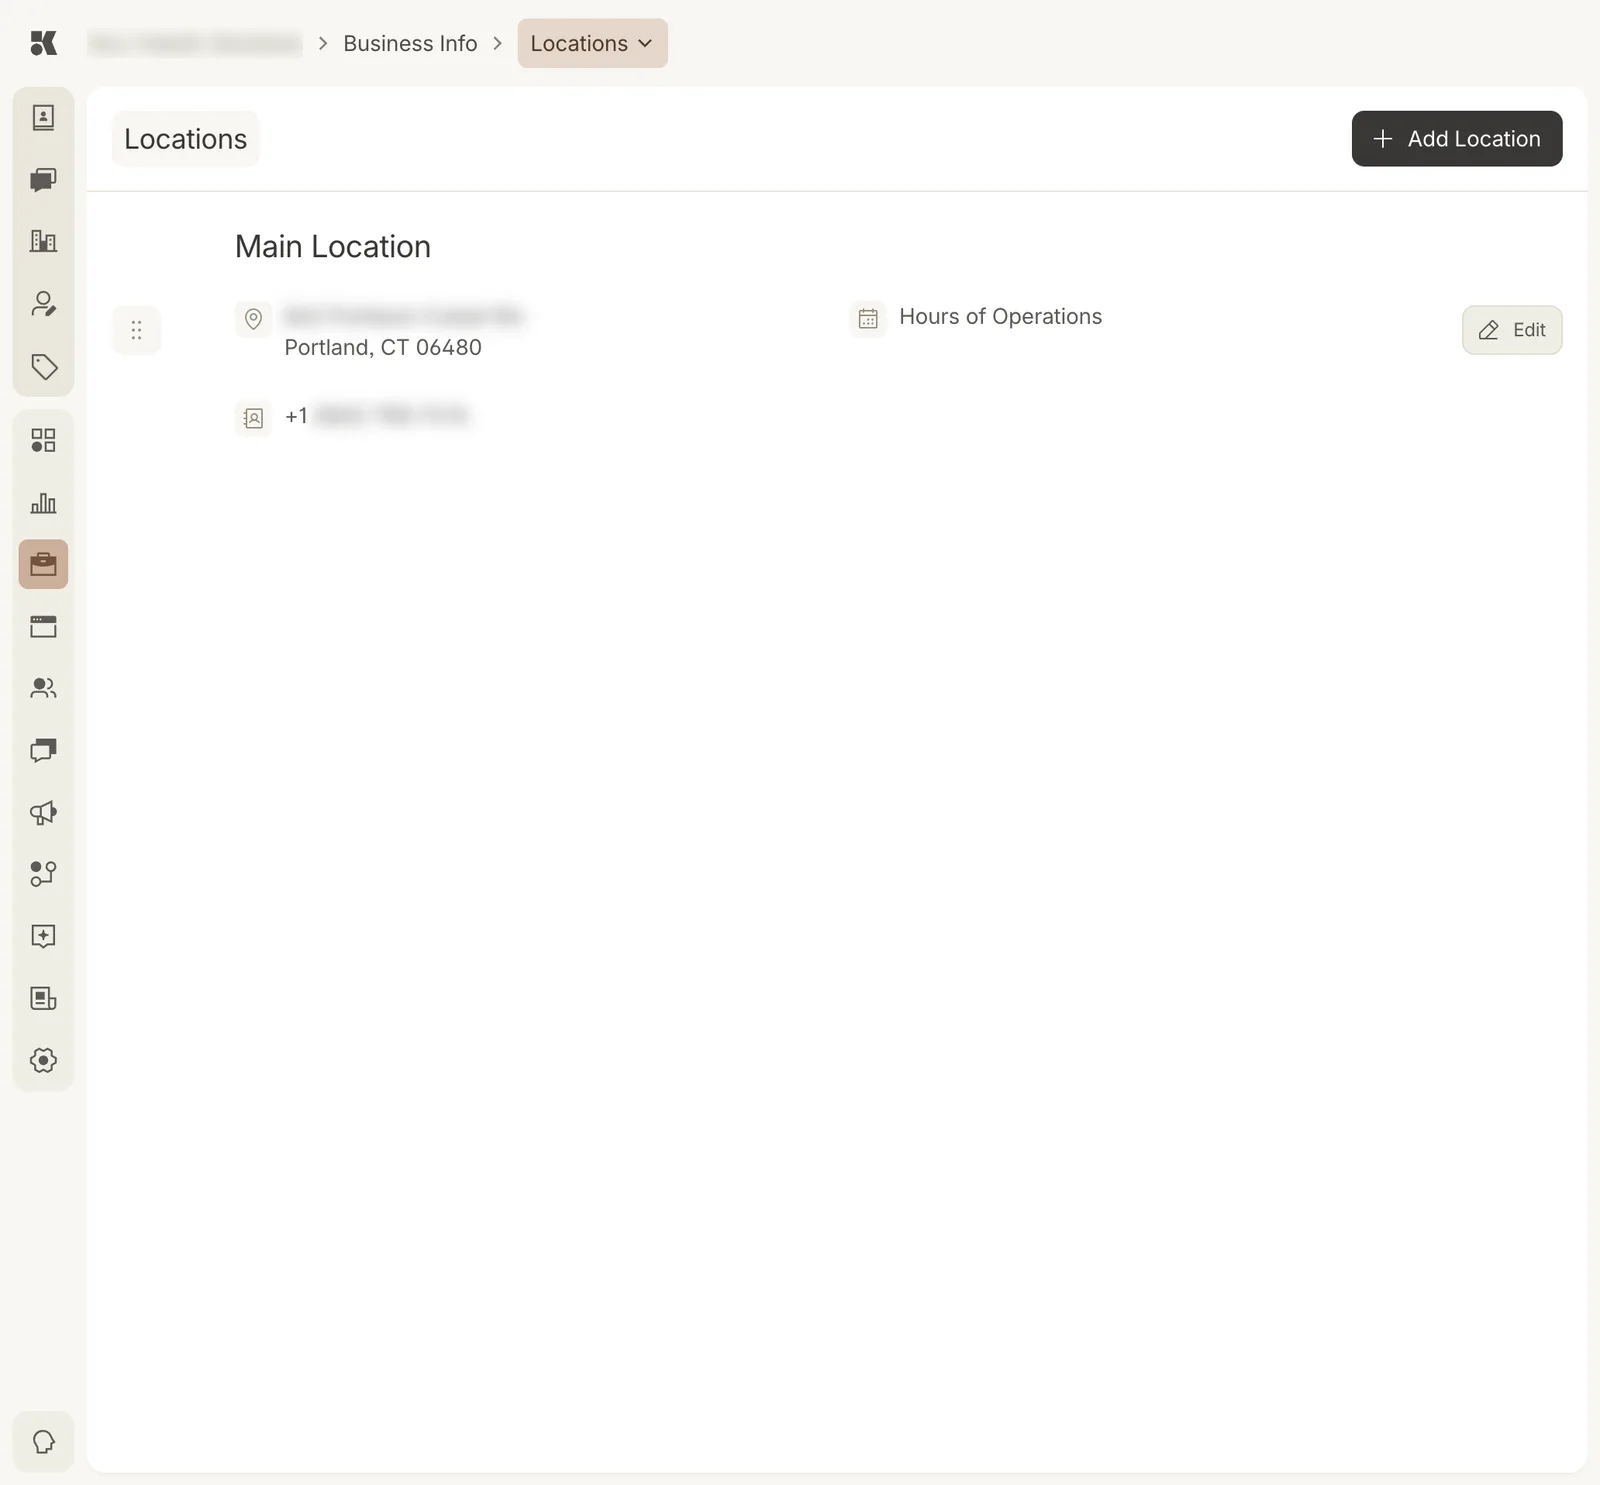1600x1485 pixels.
Task: Open the megaphone campaigns icon
Action: (43, 812)
